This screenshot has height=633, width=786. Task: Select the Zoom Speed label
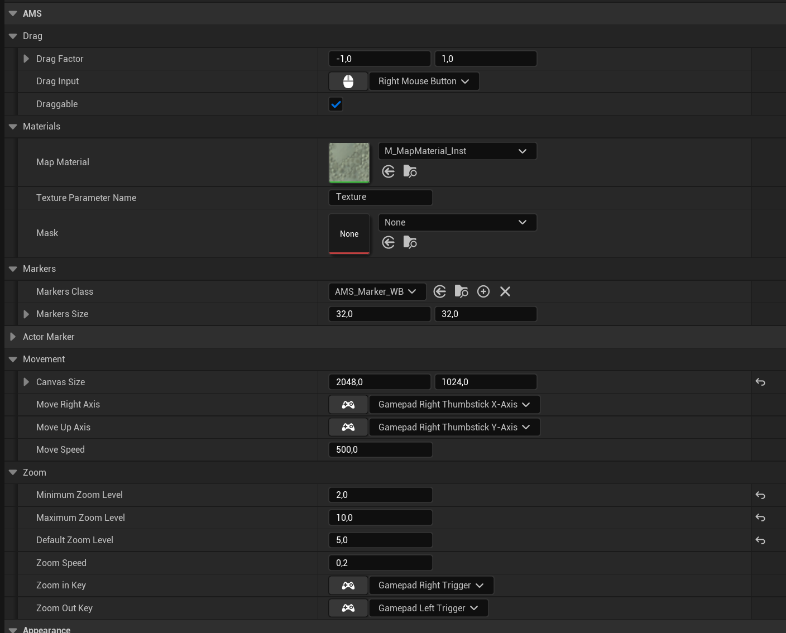click(61, 563)
